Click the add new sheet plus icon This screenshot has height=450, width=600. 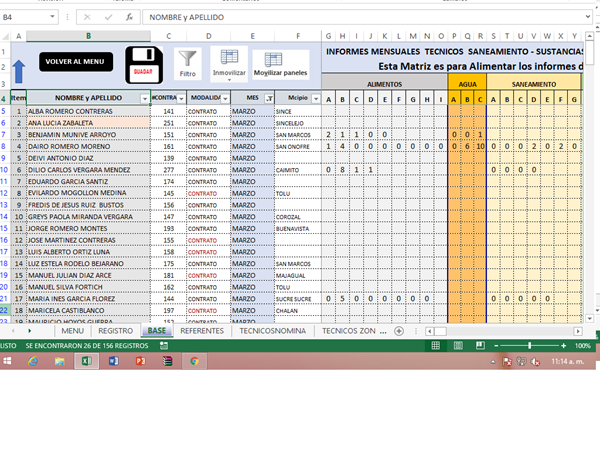coord(398,330)
